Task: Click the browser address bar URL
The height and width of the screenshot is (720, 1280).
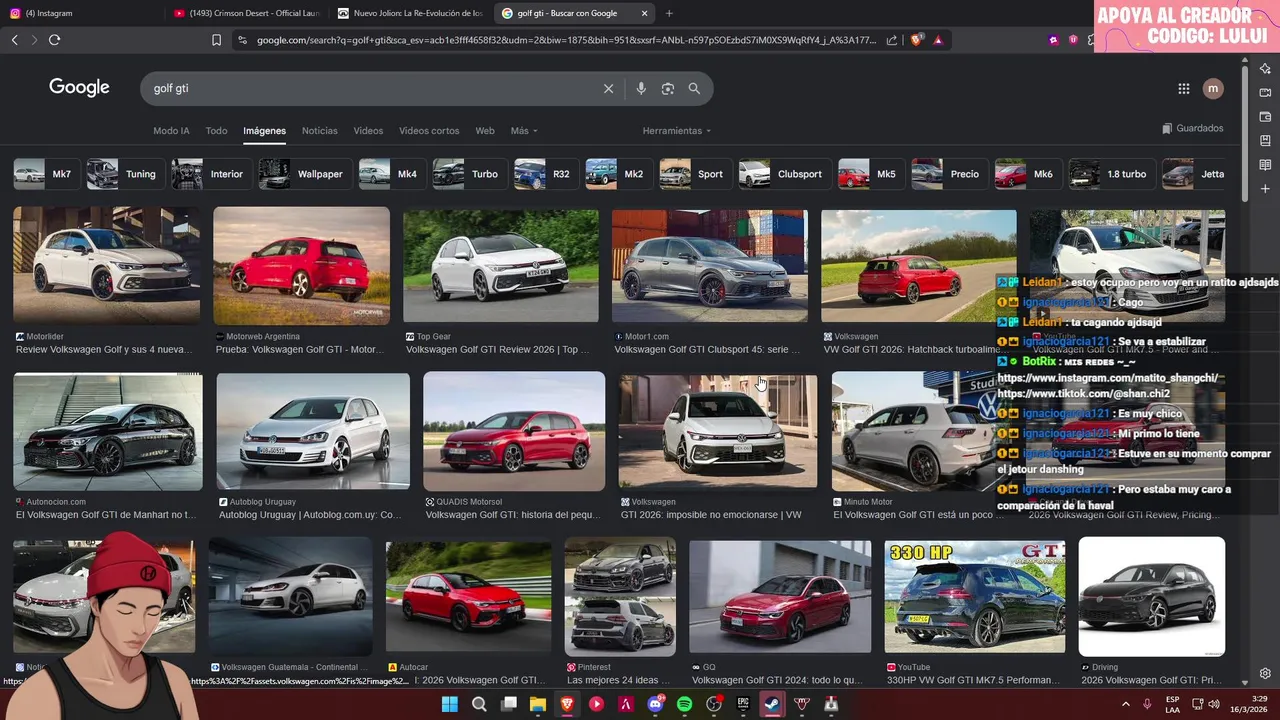Action: click(x=566, y=40)
